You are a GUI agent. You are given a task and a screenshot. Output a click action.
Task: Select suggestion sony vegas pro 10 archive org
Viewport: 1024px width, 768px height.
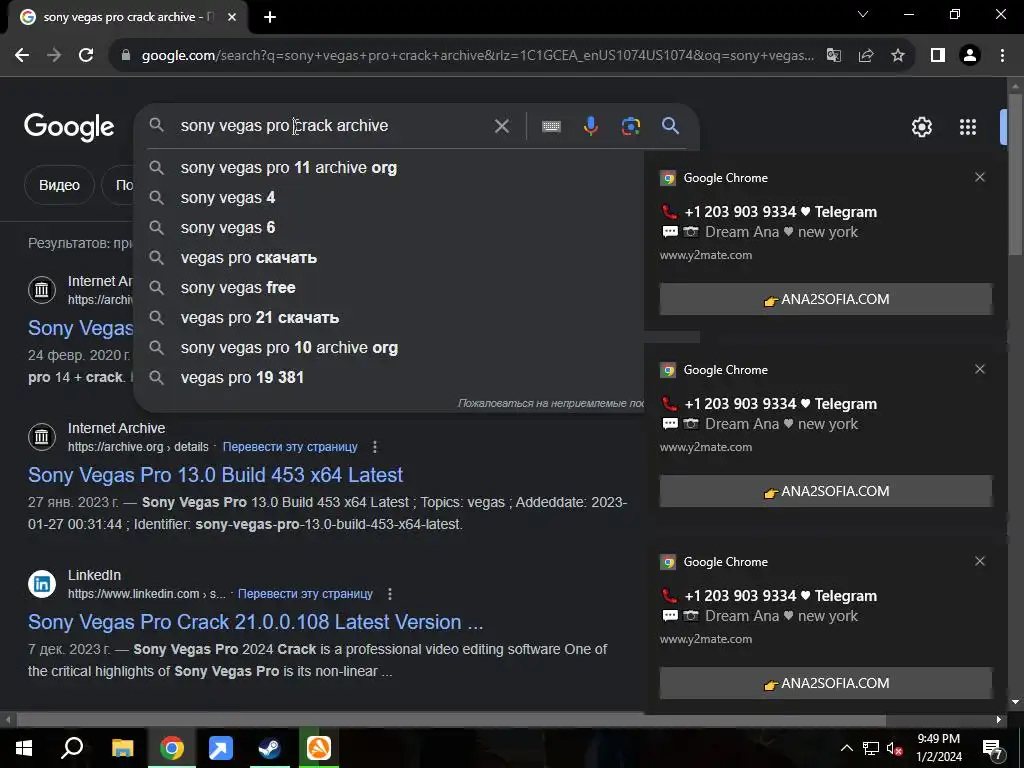[x=389, y=348]
